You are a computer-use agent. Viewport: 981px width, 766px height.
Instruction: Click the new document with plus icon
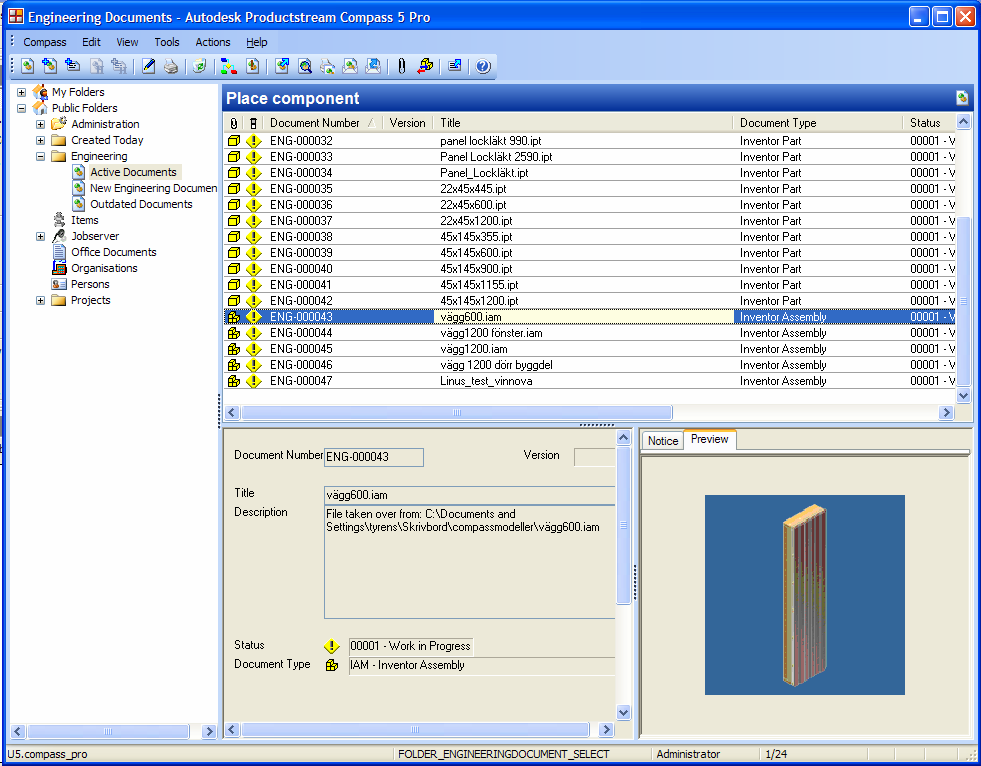(x=49, y=66)
